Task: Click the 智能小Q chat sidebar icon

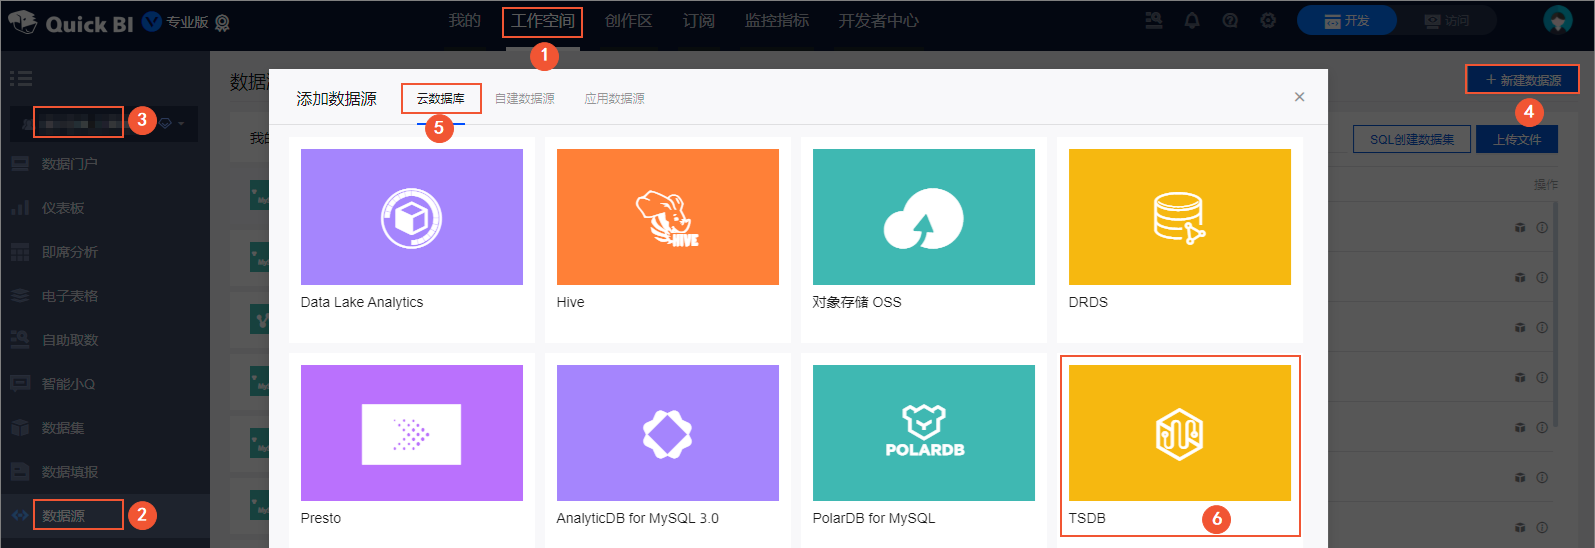Action: pos(20,383)
